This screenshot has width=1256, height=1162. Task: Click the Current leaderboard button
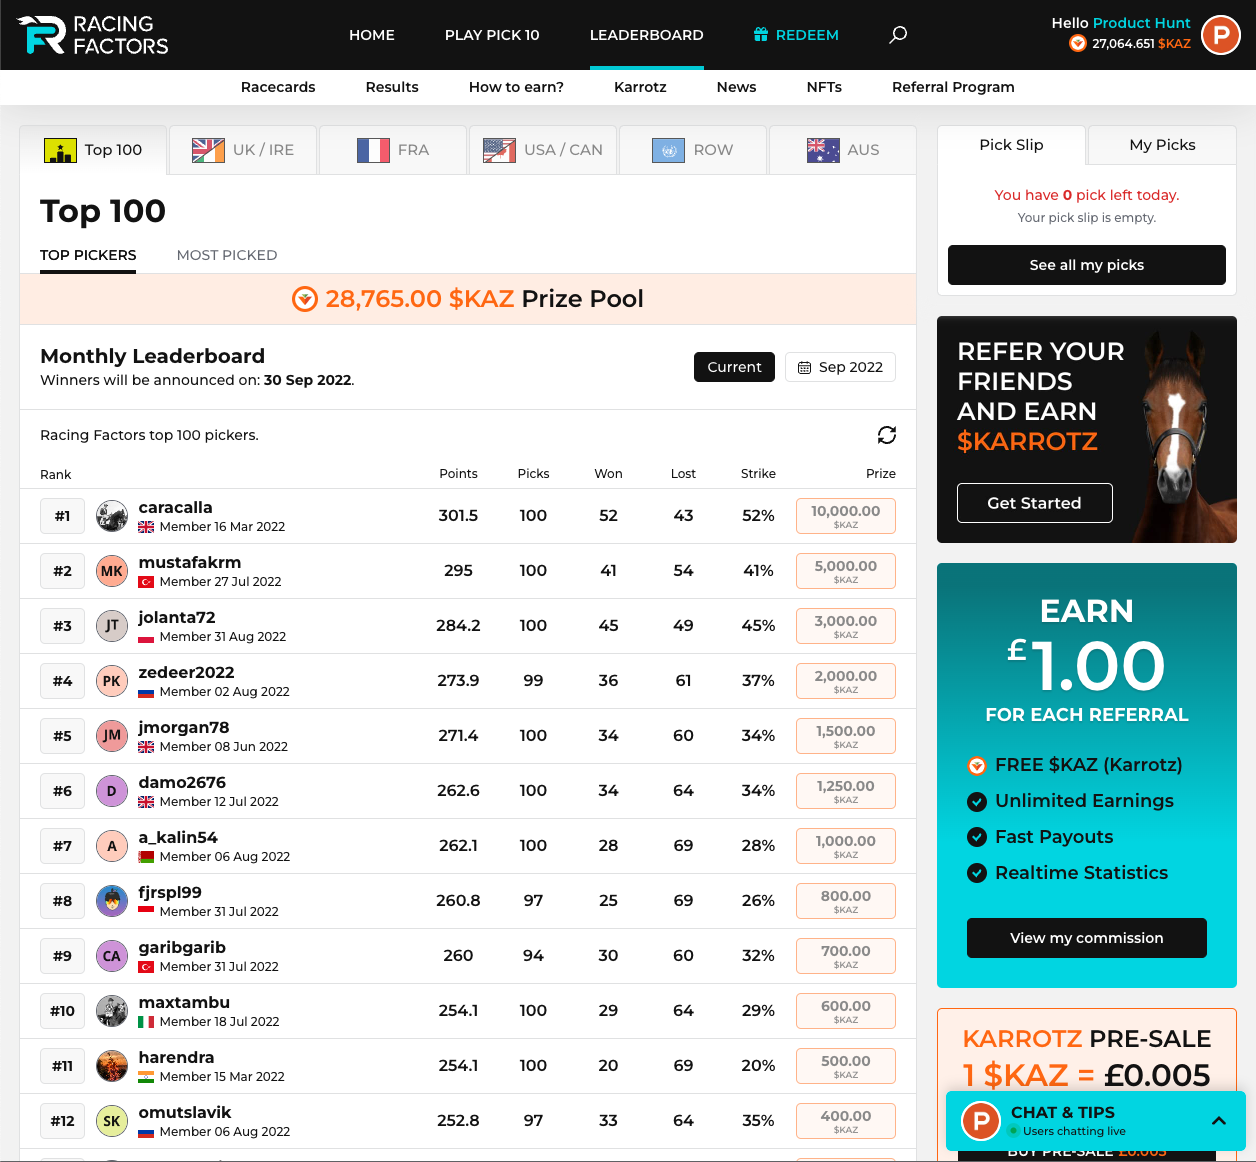click(734, 367)
